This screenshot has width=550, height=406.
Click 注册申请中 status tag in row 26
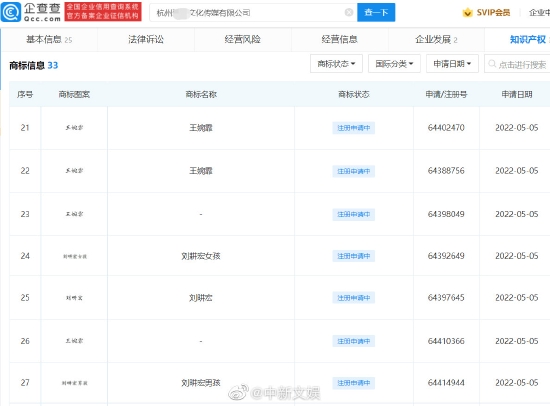[x=354, y=341]
